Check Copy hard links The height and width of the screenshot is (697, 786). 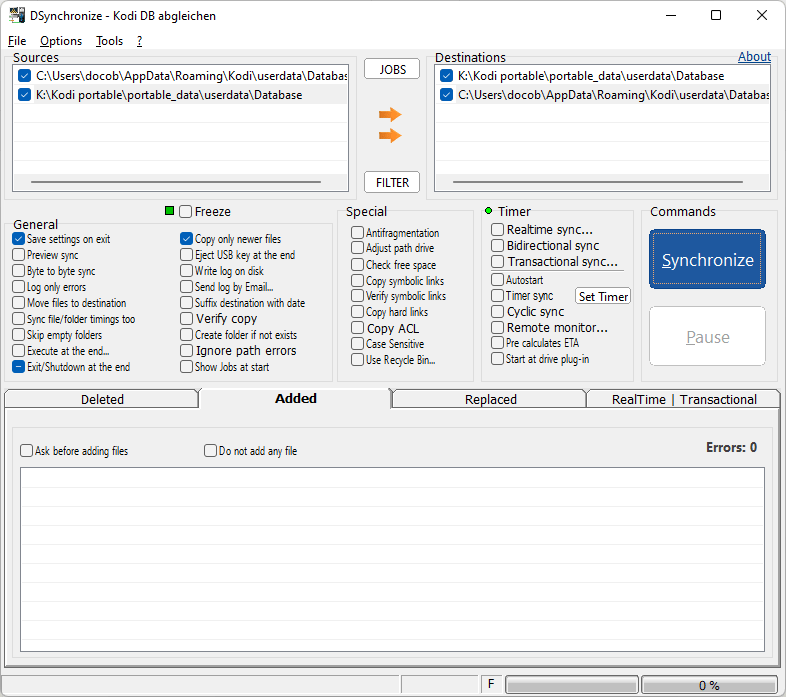click(x=357, y=312)
